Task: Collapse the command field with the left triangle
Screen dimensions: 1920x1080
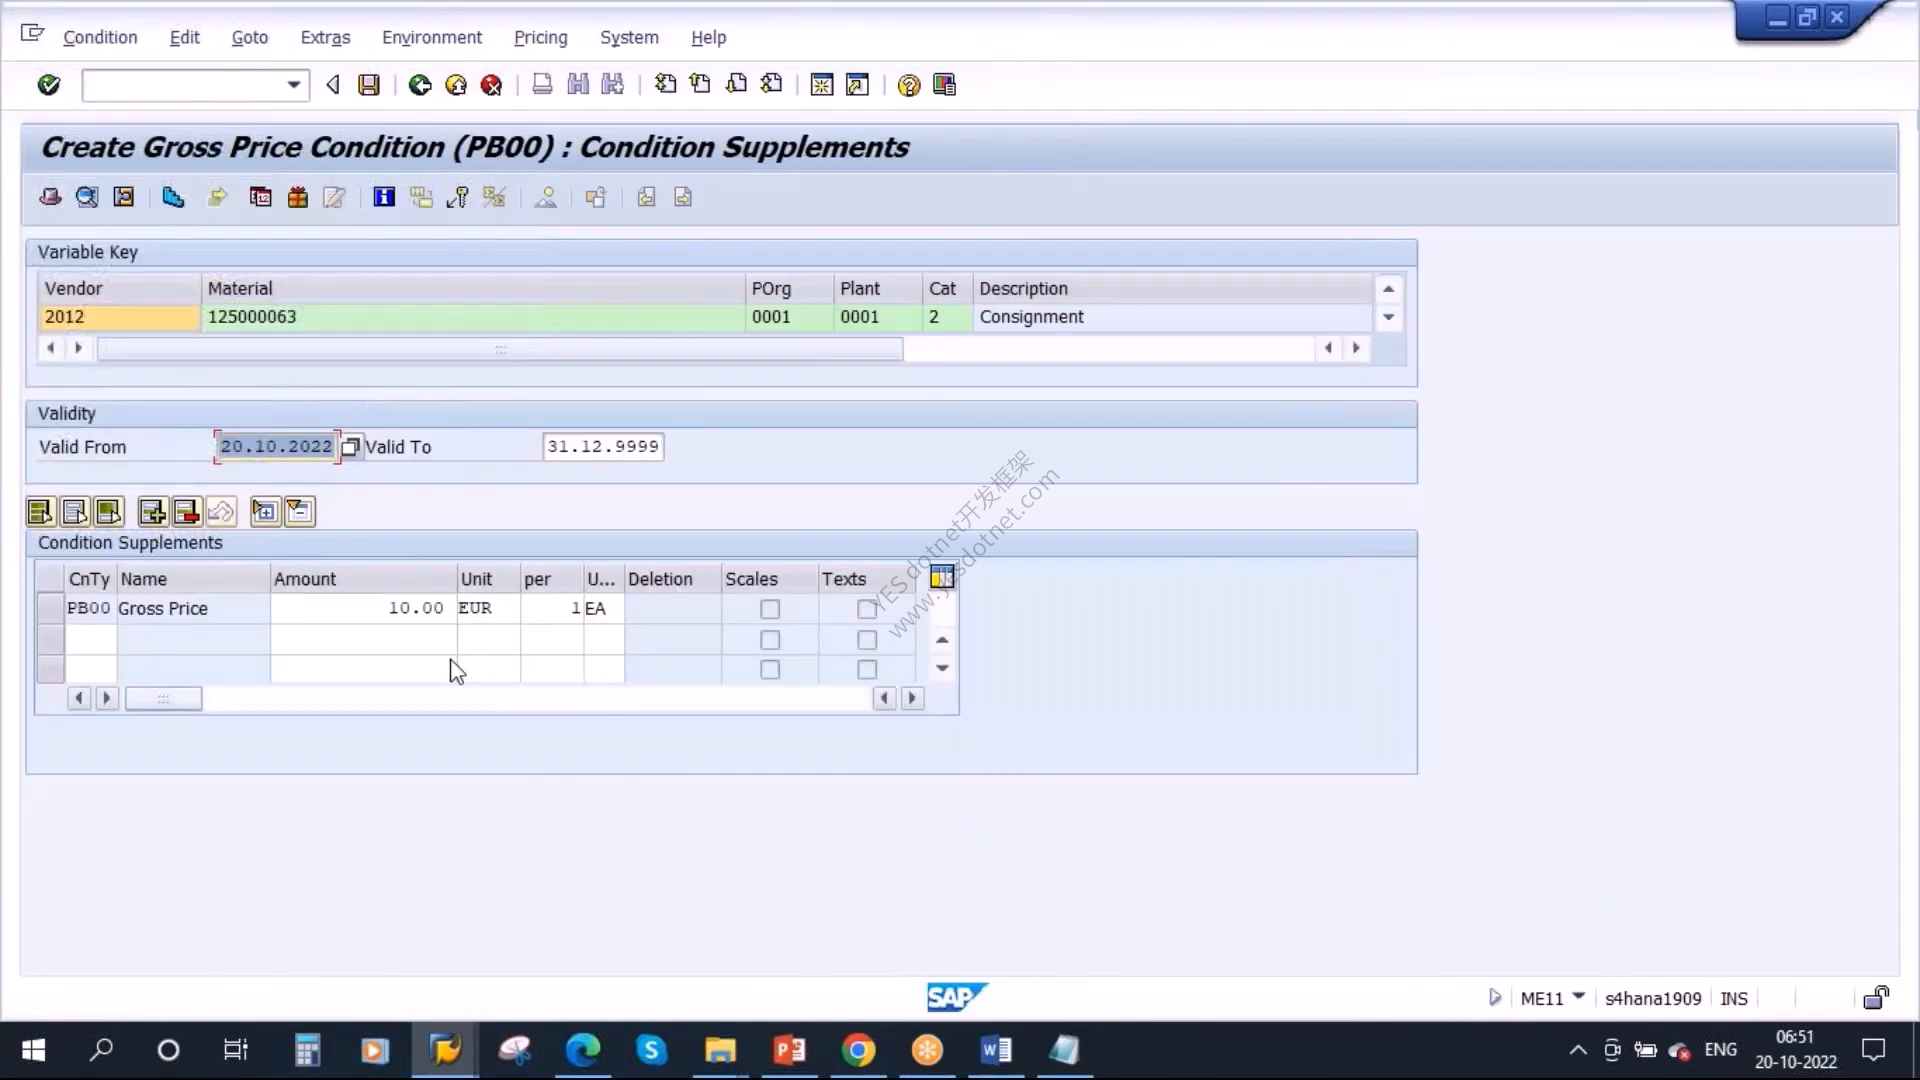Action: pyautogui.click(x=333, y=85)
